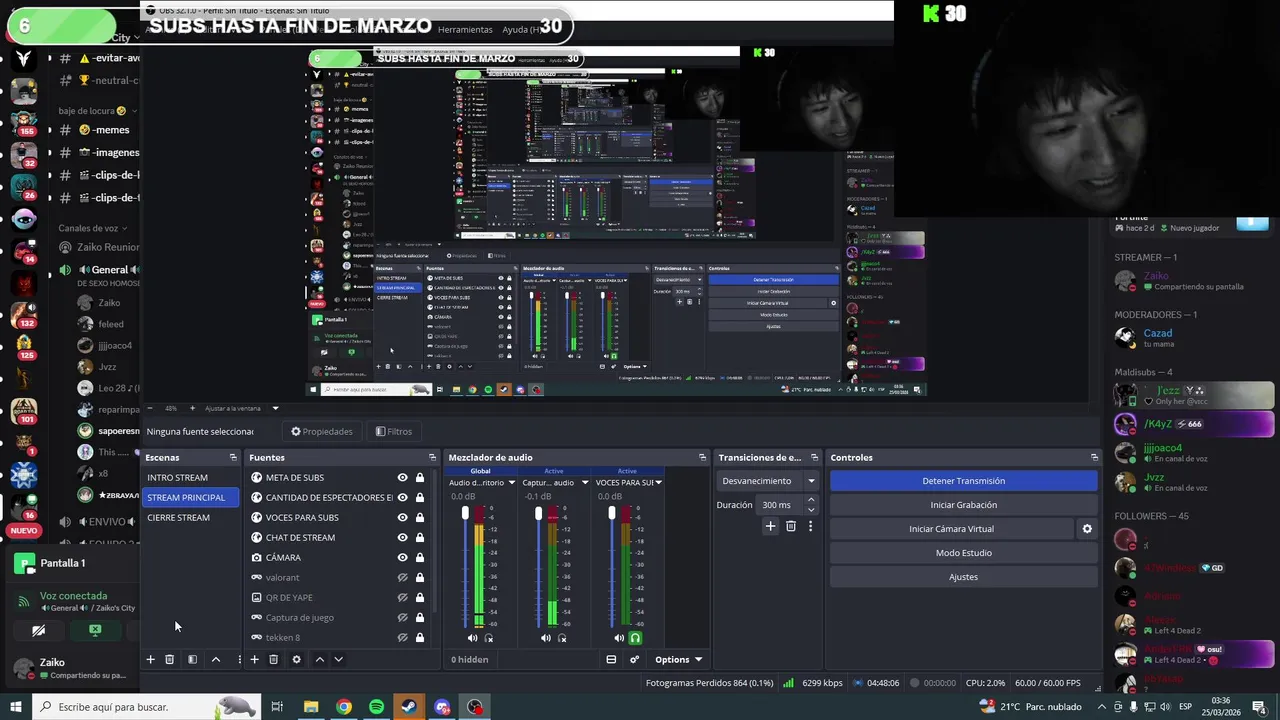Undock the Mezclador de audio panel
1280x720 pixels.
coord(702,457)
